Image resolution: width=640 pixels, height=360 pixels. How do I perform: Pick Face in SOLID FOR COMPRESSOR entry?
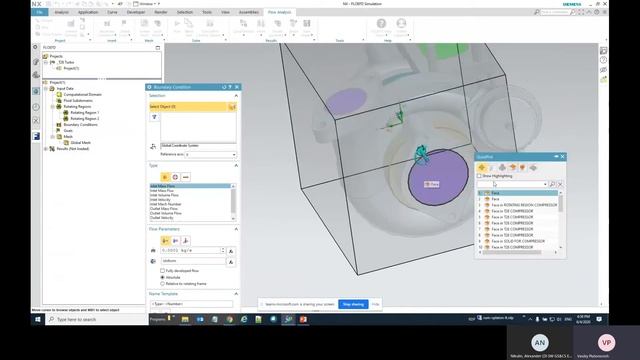[518, 241]
